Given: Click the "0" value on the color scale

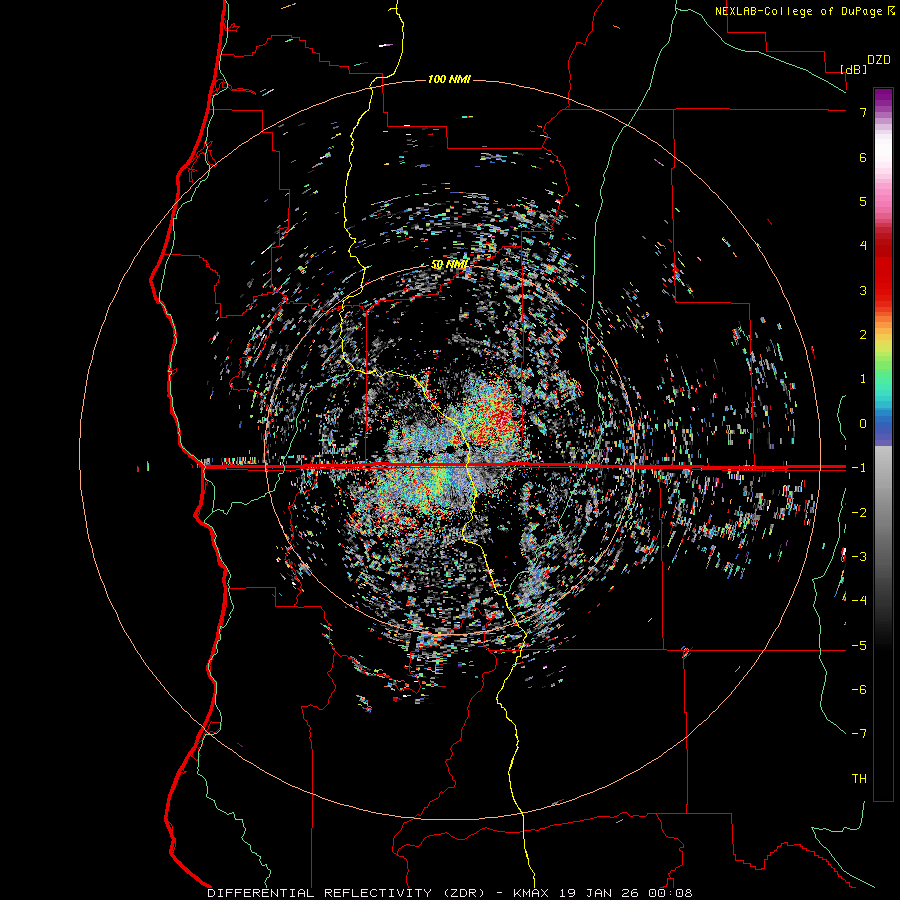Looking at the screenshot, I should (x=863, y=424).
